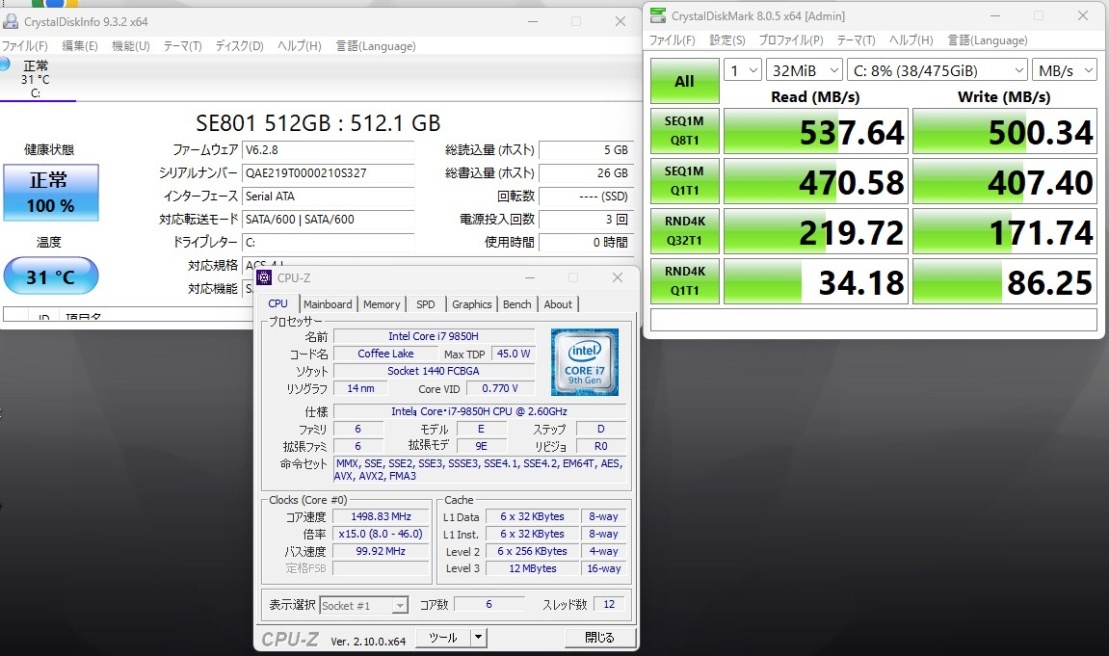
Task: Click multiplier value x15.0 (8.0 - 46.0)
Action: pyautogui.click(x=381, y=534)
